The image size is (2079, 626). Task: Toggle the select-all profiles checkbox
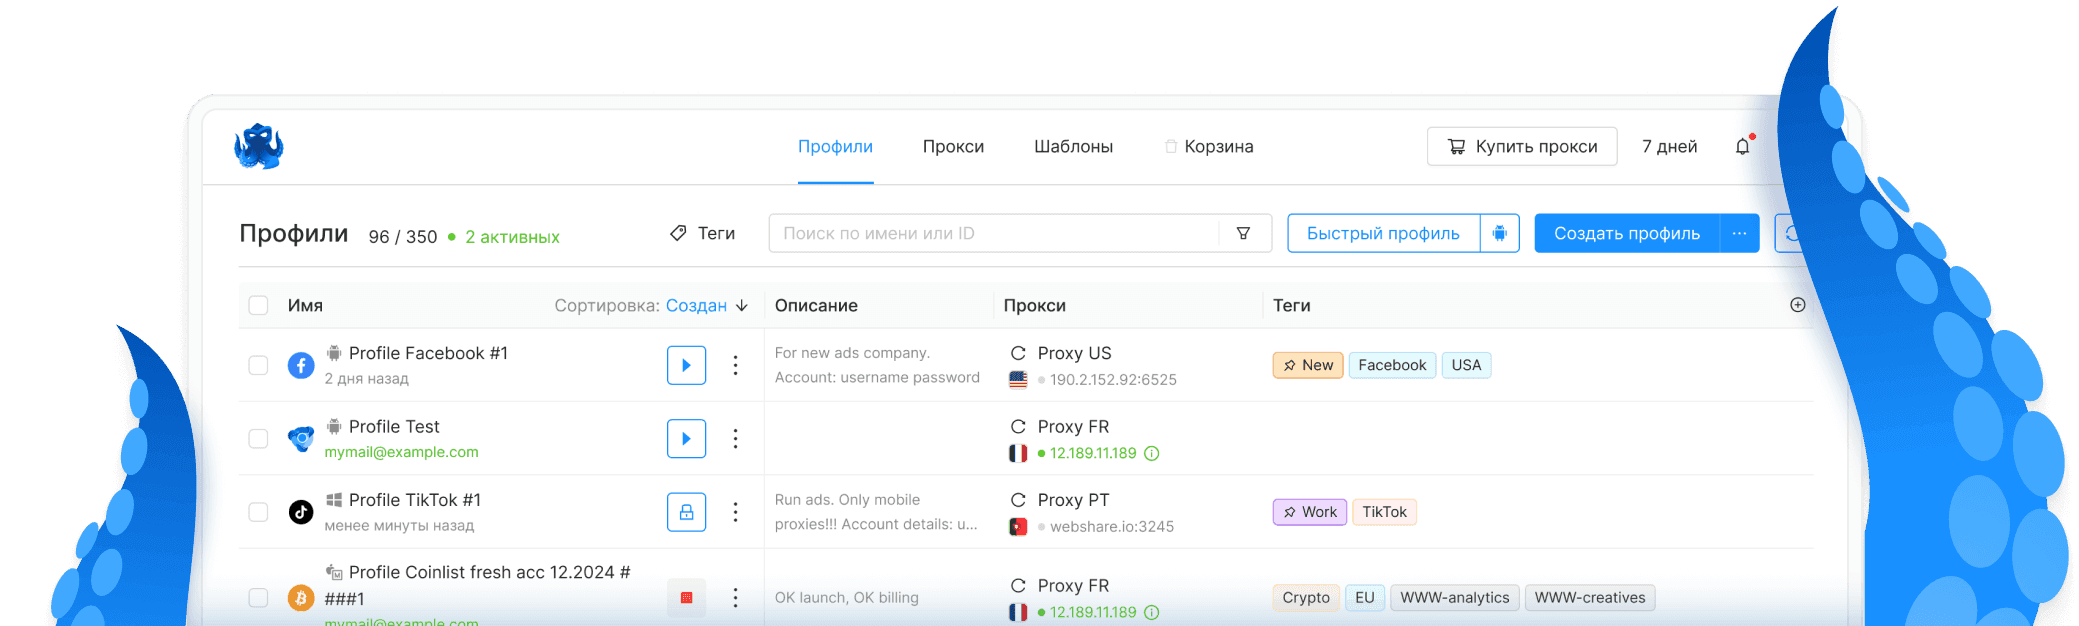coord(258,305)
